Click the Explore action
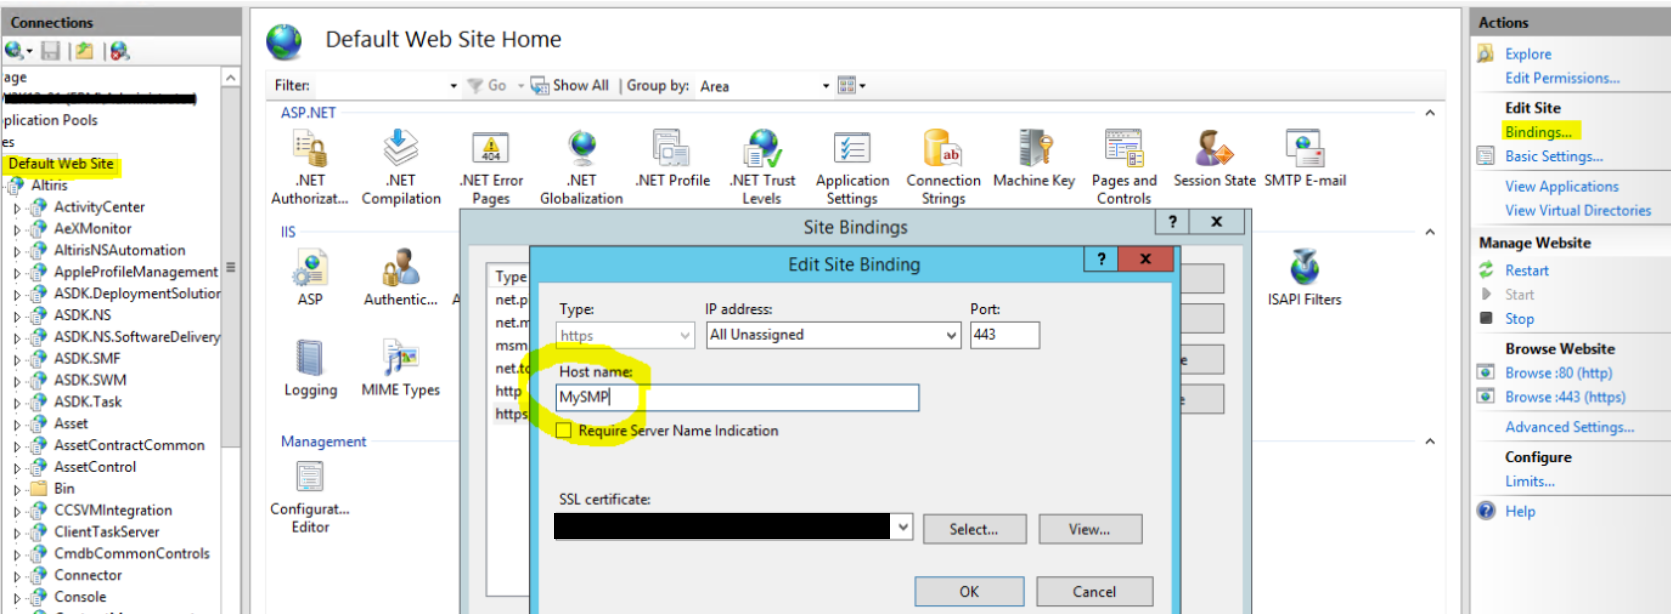The image size is (1671, 614). coord(1528,54)
